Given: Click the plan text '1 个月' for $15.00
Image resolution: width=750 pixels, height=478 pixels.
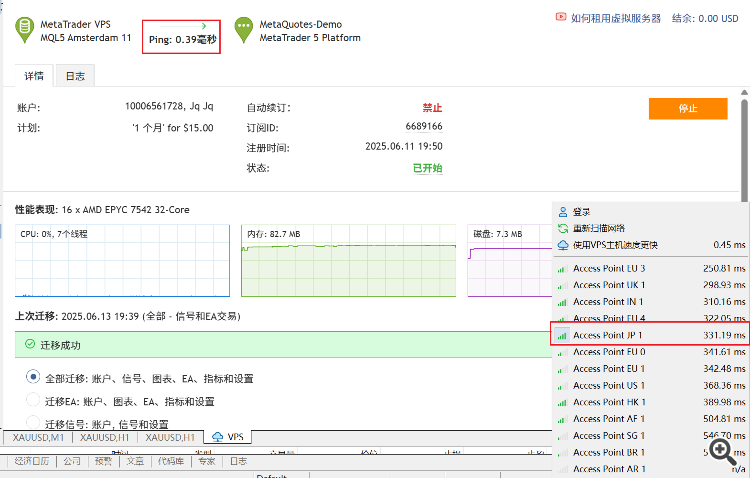Looking at the screenshot, I should (x=173, y=128).
